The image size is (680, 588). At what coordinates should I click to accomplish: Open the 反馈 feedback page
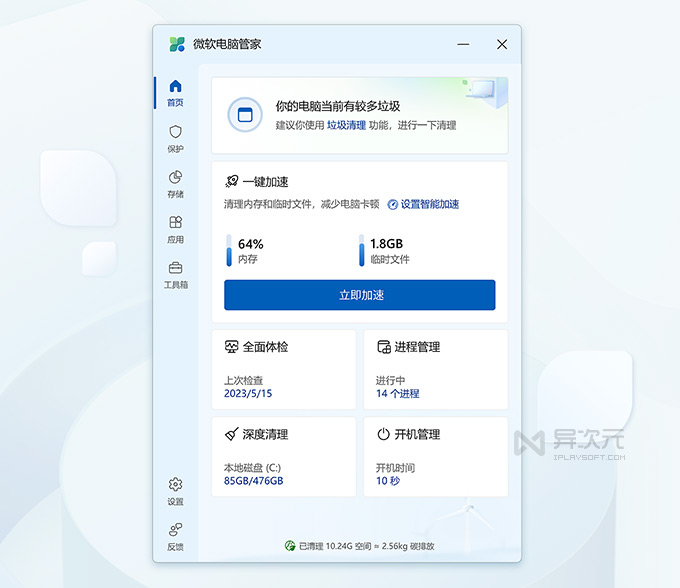[x=176, y=537]
